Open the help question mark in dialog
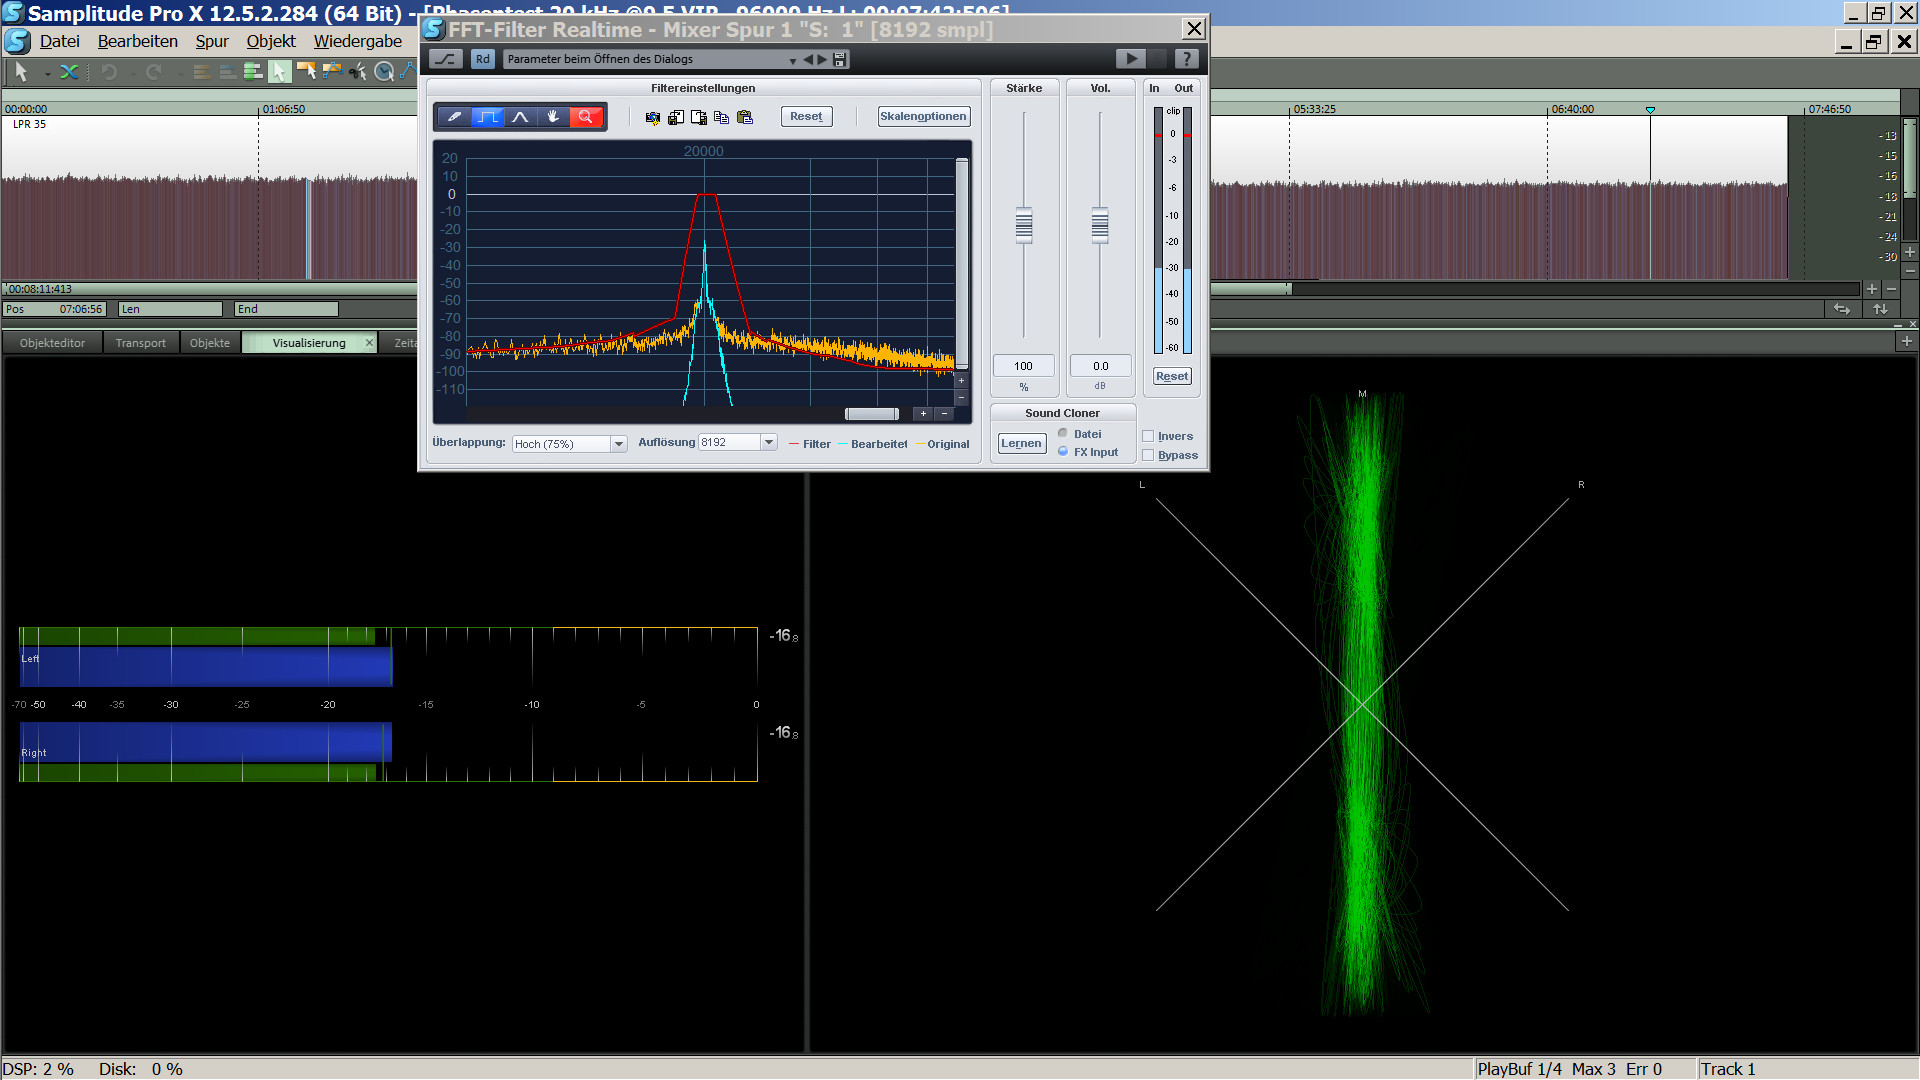Viewport: 1920px width, 1080px height. click(1186, 59)
